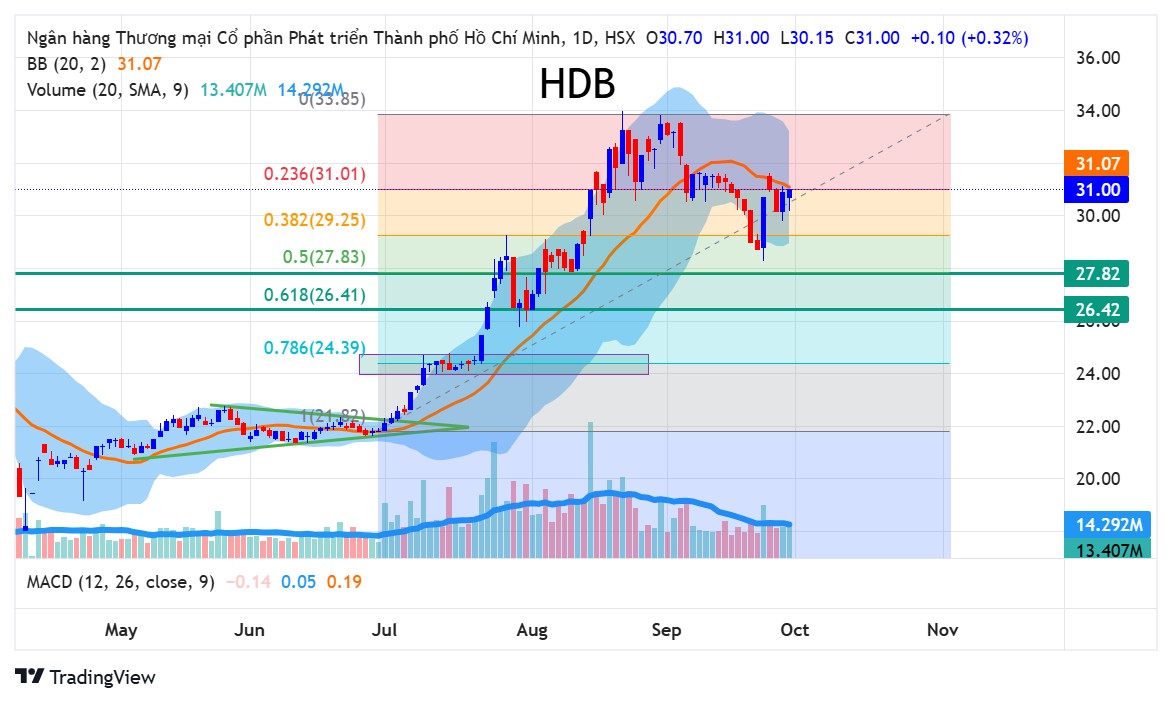The width and height of the screenshot is (1172, 703).
Task: Click the MACD (12, 26, close, 9) legend
Action: point(120,582)
